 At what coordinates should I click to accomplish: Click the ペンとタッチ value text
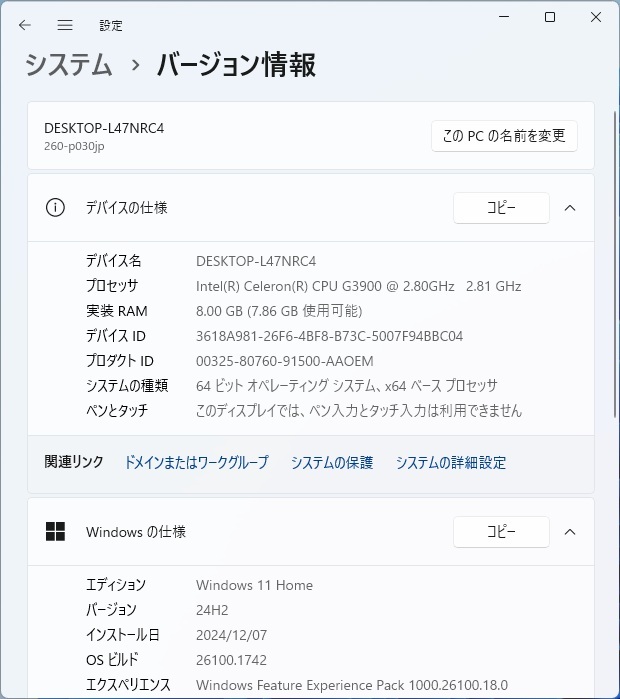(359, 411)
